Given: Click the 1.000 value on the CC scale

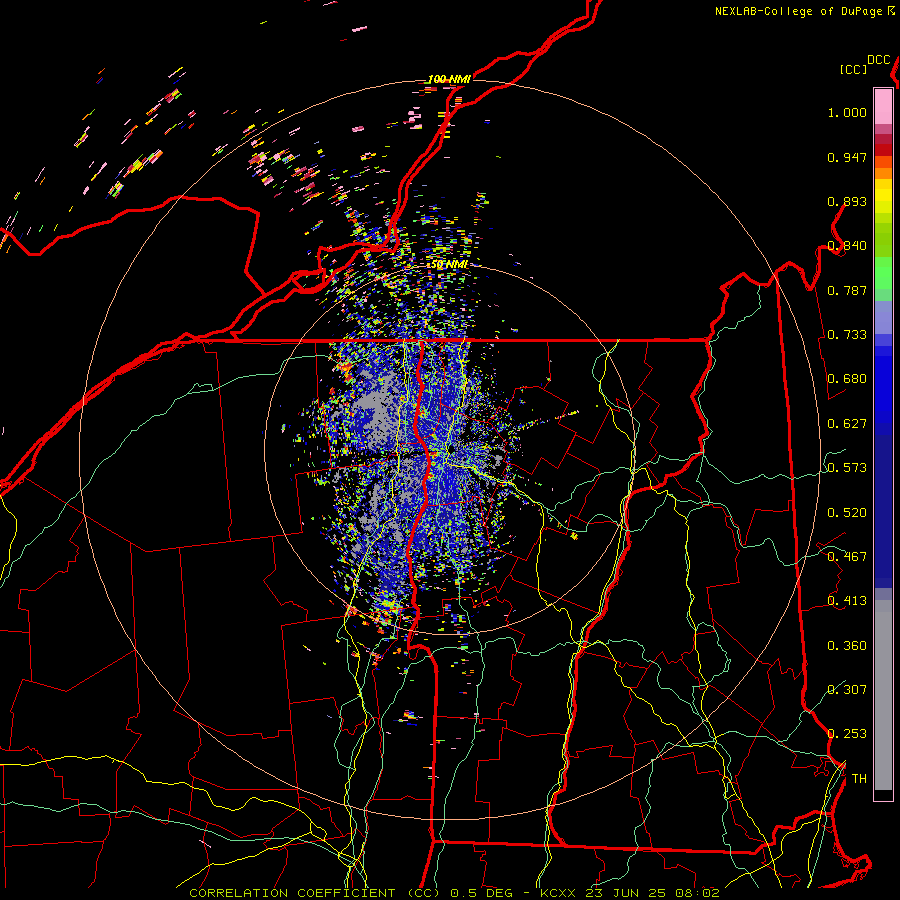Looking at the screenshot, I should (x=847, y=112).
